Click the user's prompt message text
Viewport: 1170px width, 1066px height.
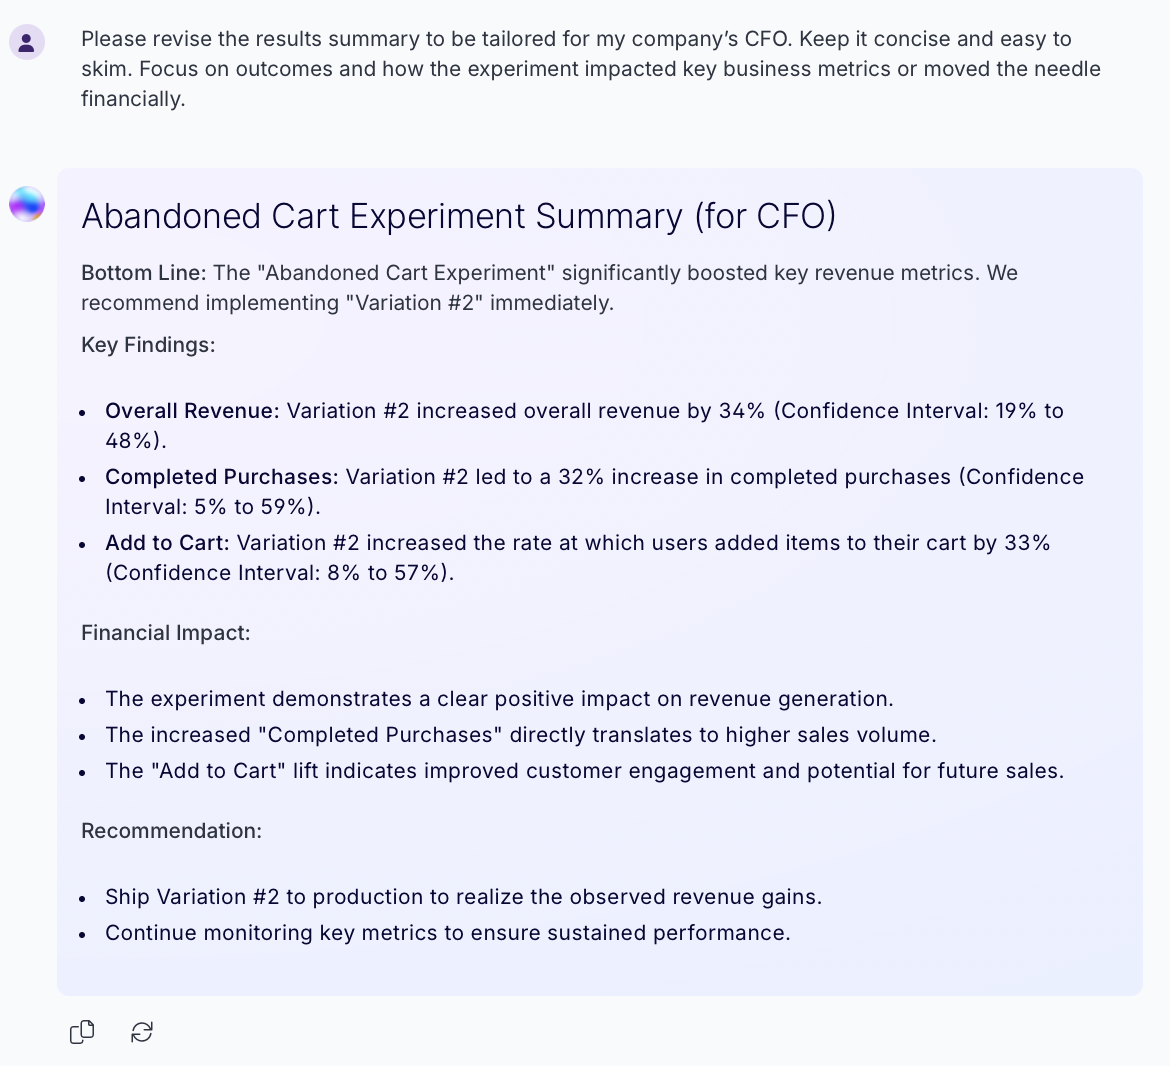pos(590,69)
